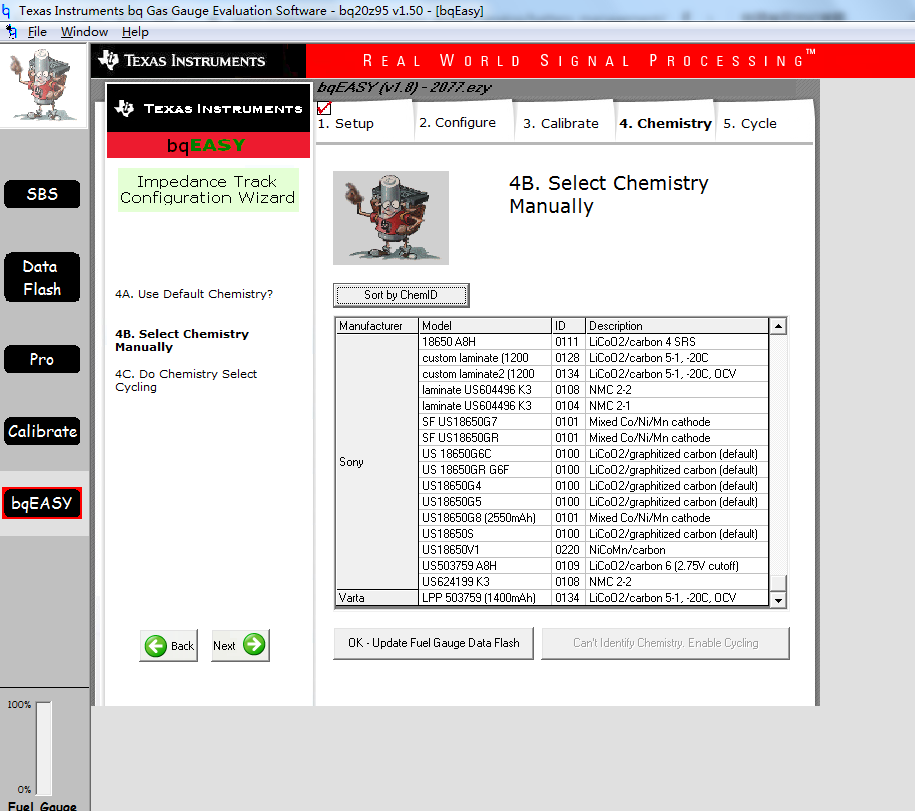The width and height of the screenshot is (915, 811).
Task: Click the Fuel Gauge level bar
Action: (x=44, y=748)
